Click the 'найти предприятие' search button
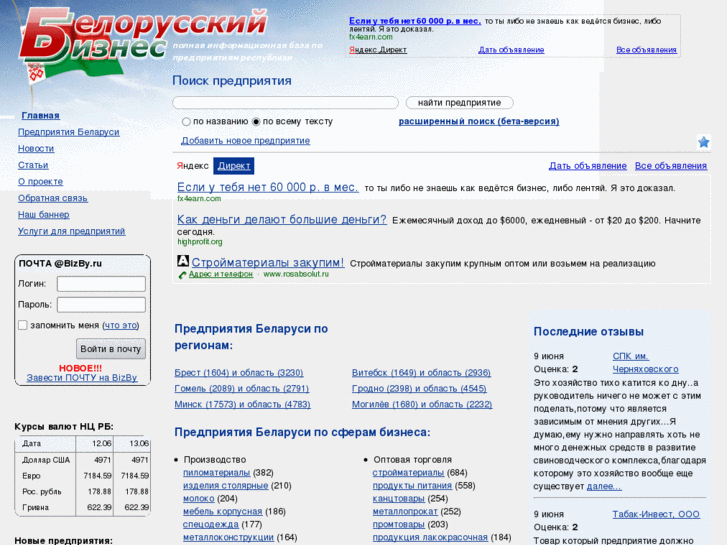The width and height of the screenshot is (727, 545). coord(459,103)
